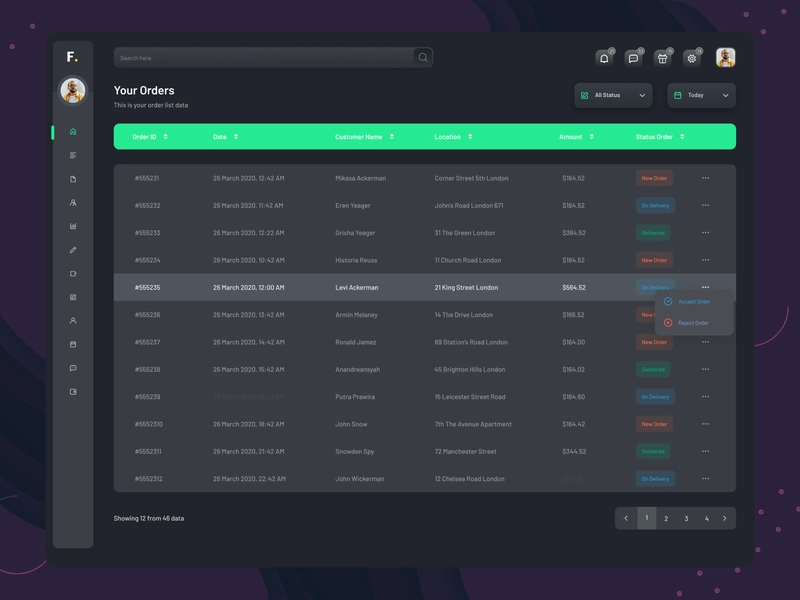The height and width of the screenshot is (600, 800).
Task: Select customer name Armin Melaney
Action: 357,315
